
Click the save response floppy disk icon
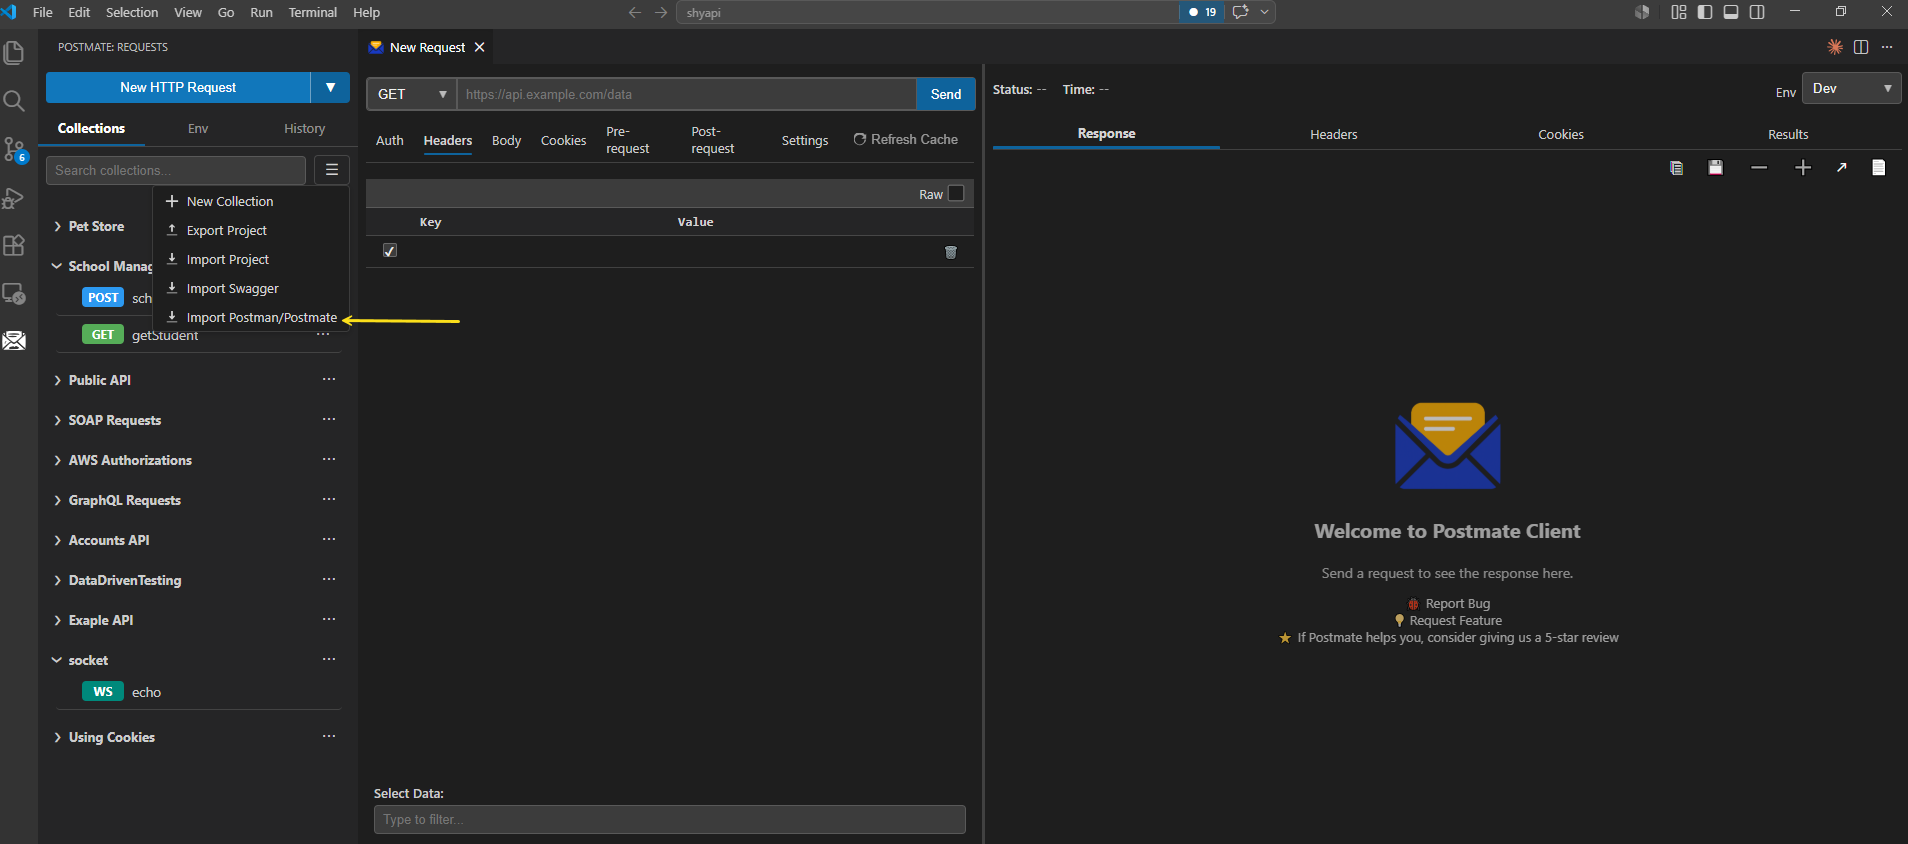click(1716, 168)
